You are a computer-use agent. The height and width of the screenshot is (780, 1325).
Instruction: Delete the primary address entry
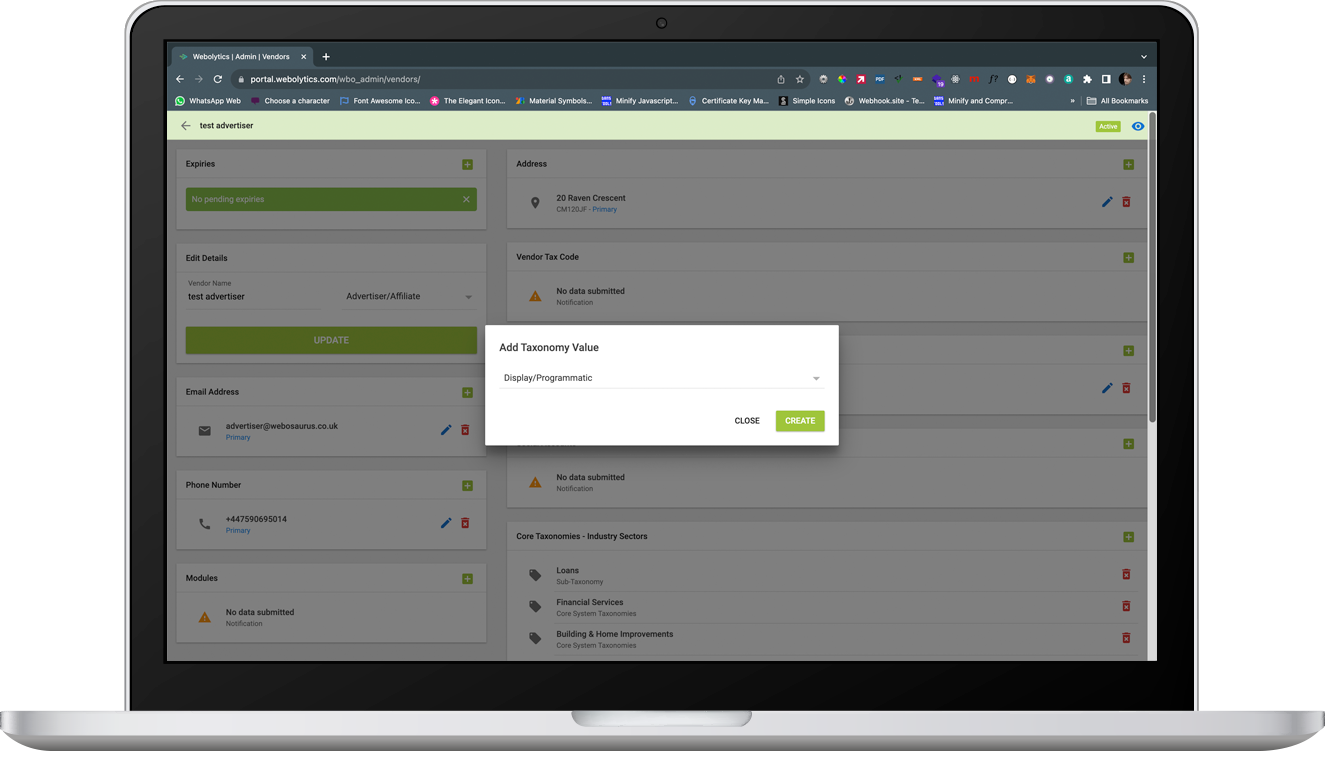(1126, 201)
